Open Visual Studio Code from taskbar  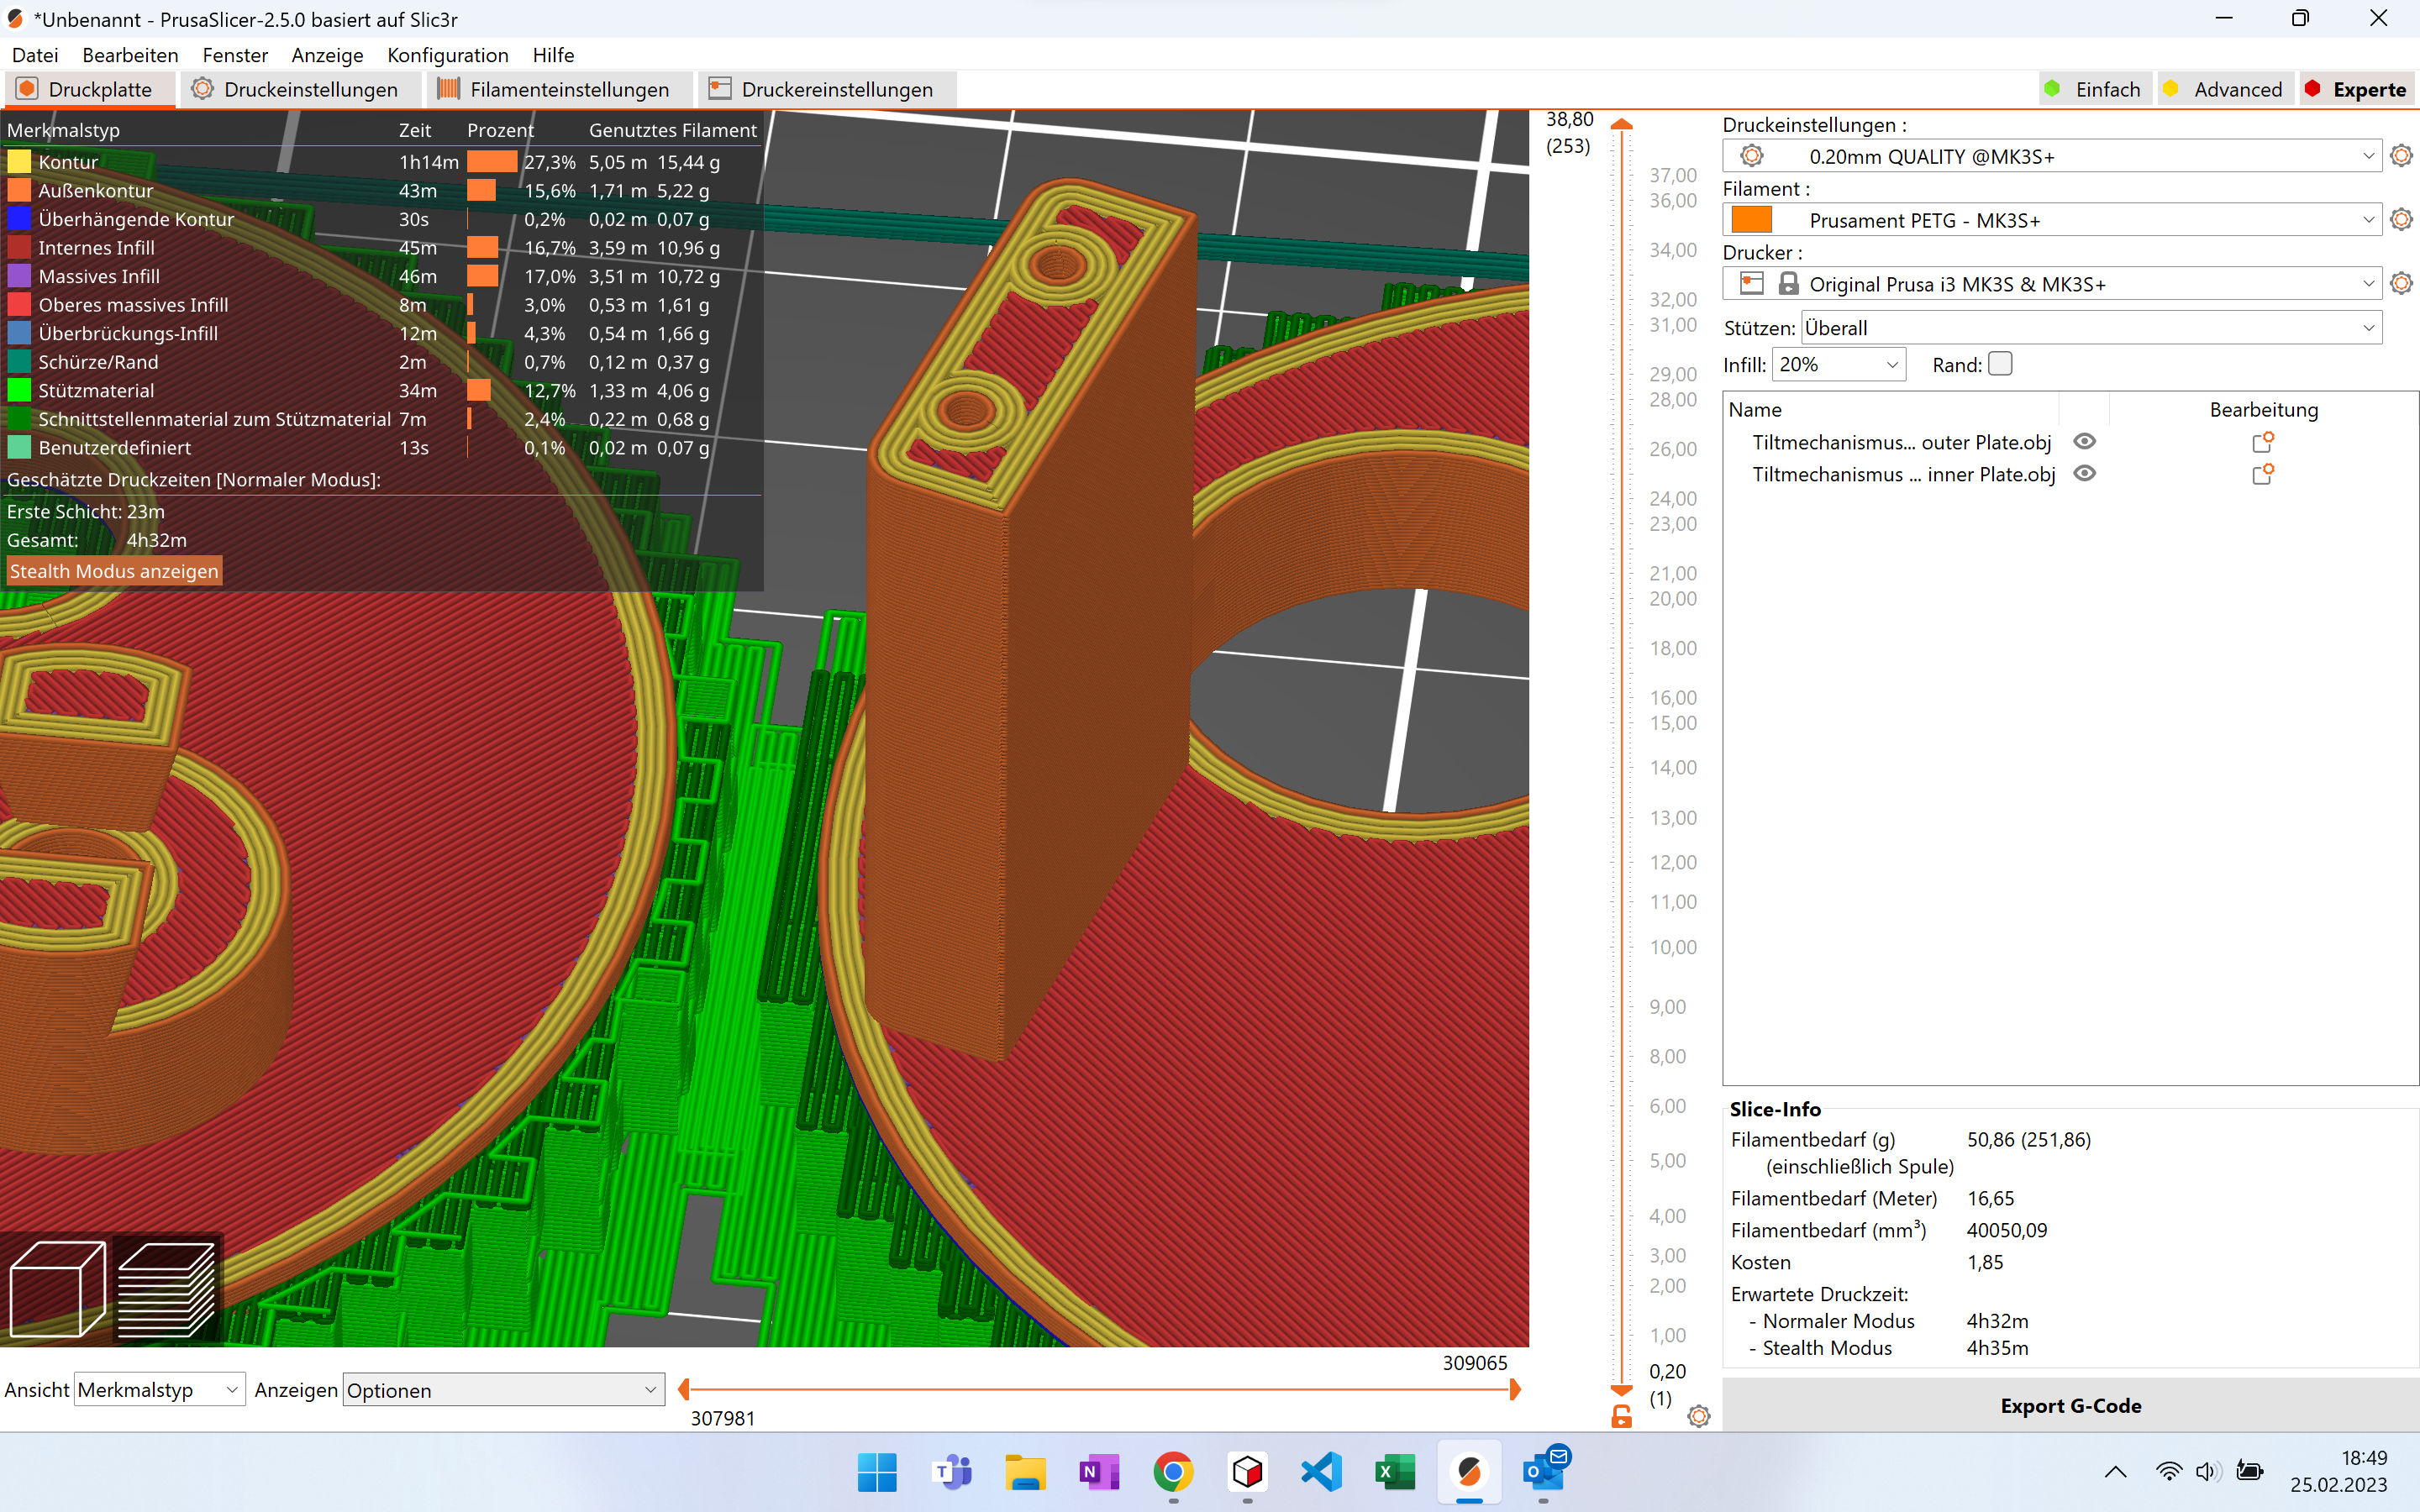[x=1321, y=1472]
